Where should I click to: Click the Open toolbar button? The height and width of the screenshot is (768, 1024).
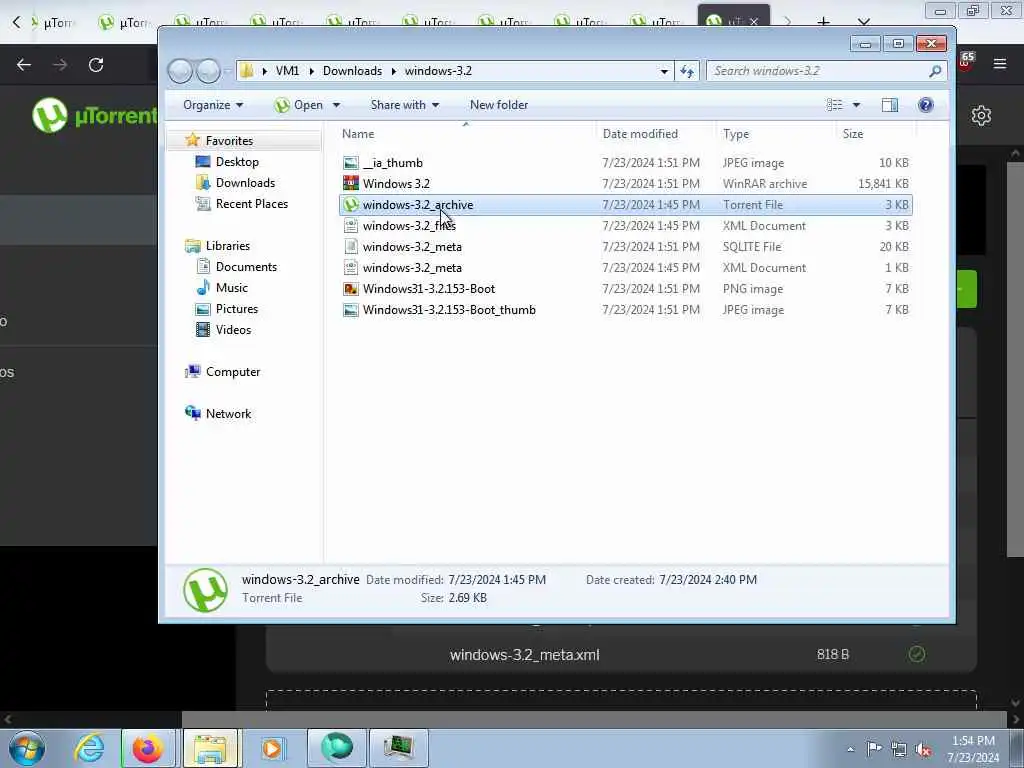(299, 105)
